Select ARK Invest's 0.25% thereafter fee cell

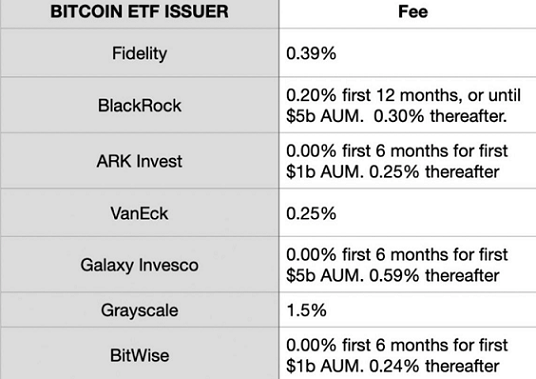click(407, 161)
